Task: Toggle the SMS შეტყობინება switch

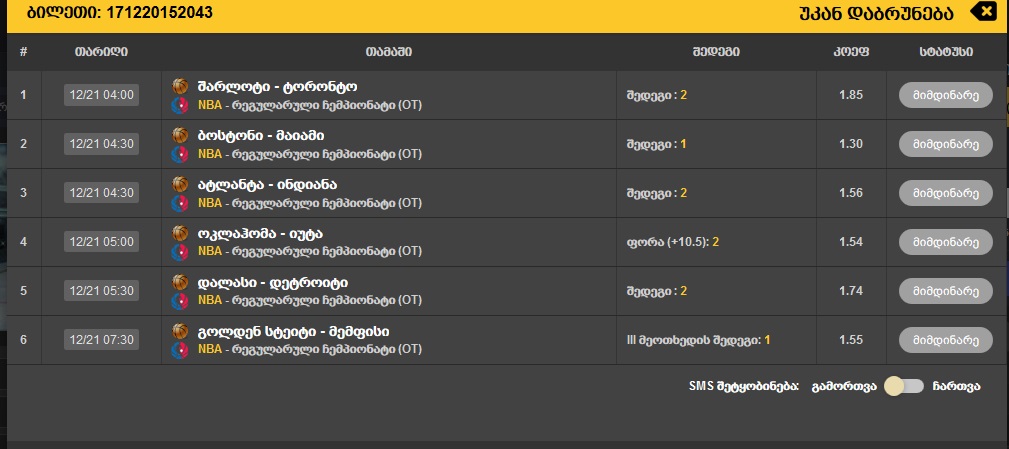Action: click(x=904, y=386)
